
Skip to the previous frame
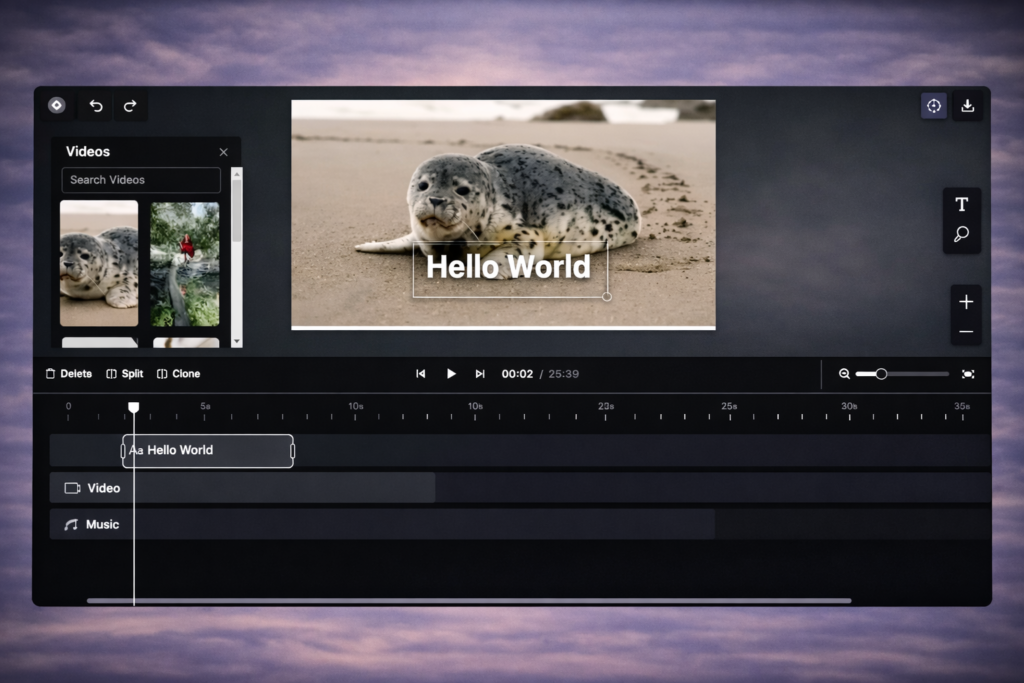point(421,374)
